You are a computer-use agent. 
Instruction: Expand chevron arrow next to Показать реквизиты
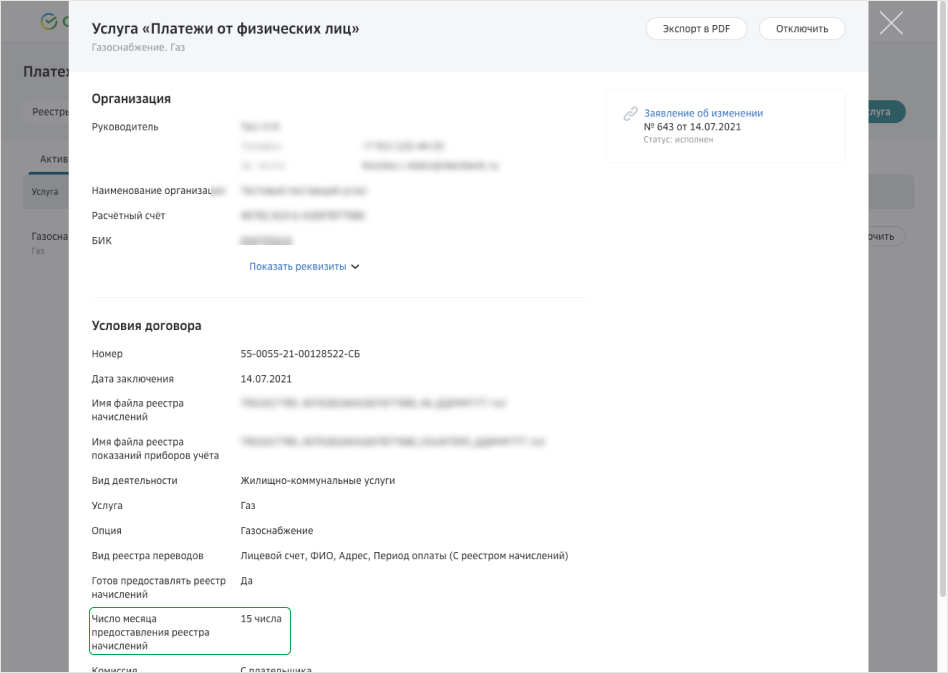tap(355, 267)
